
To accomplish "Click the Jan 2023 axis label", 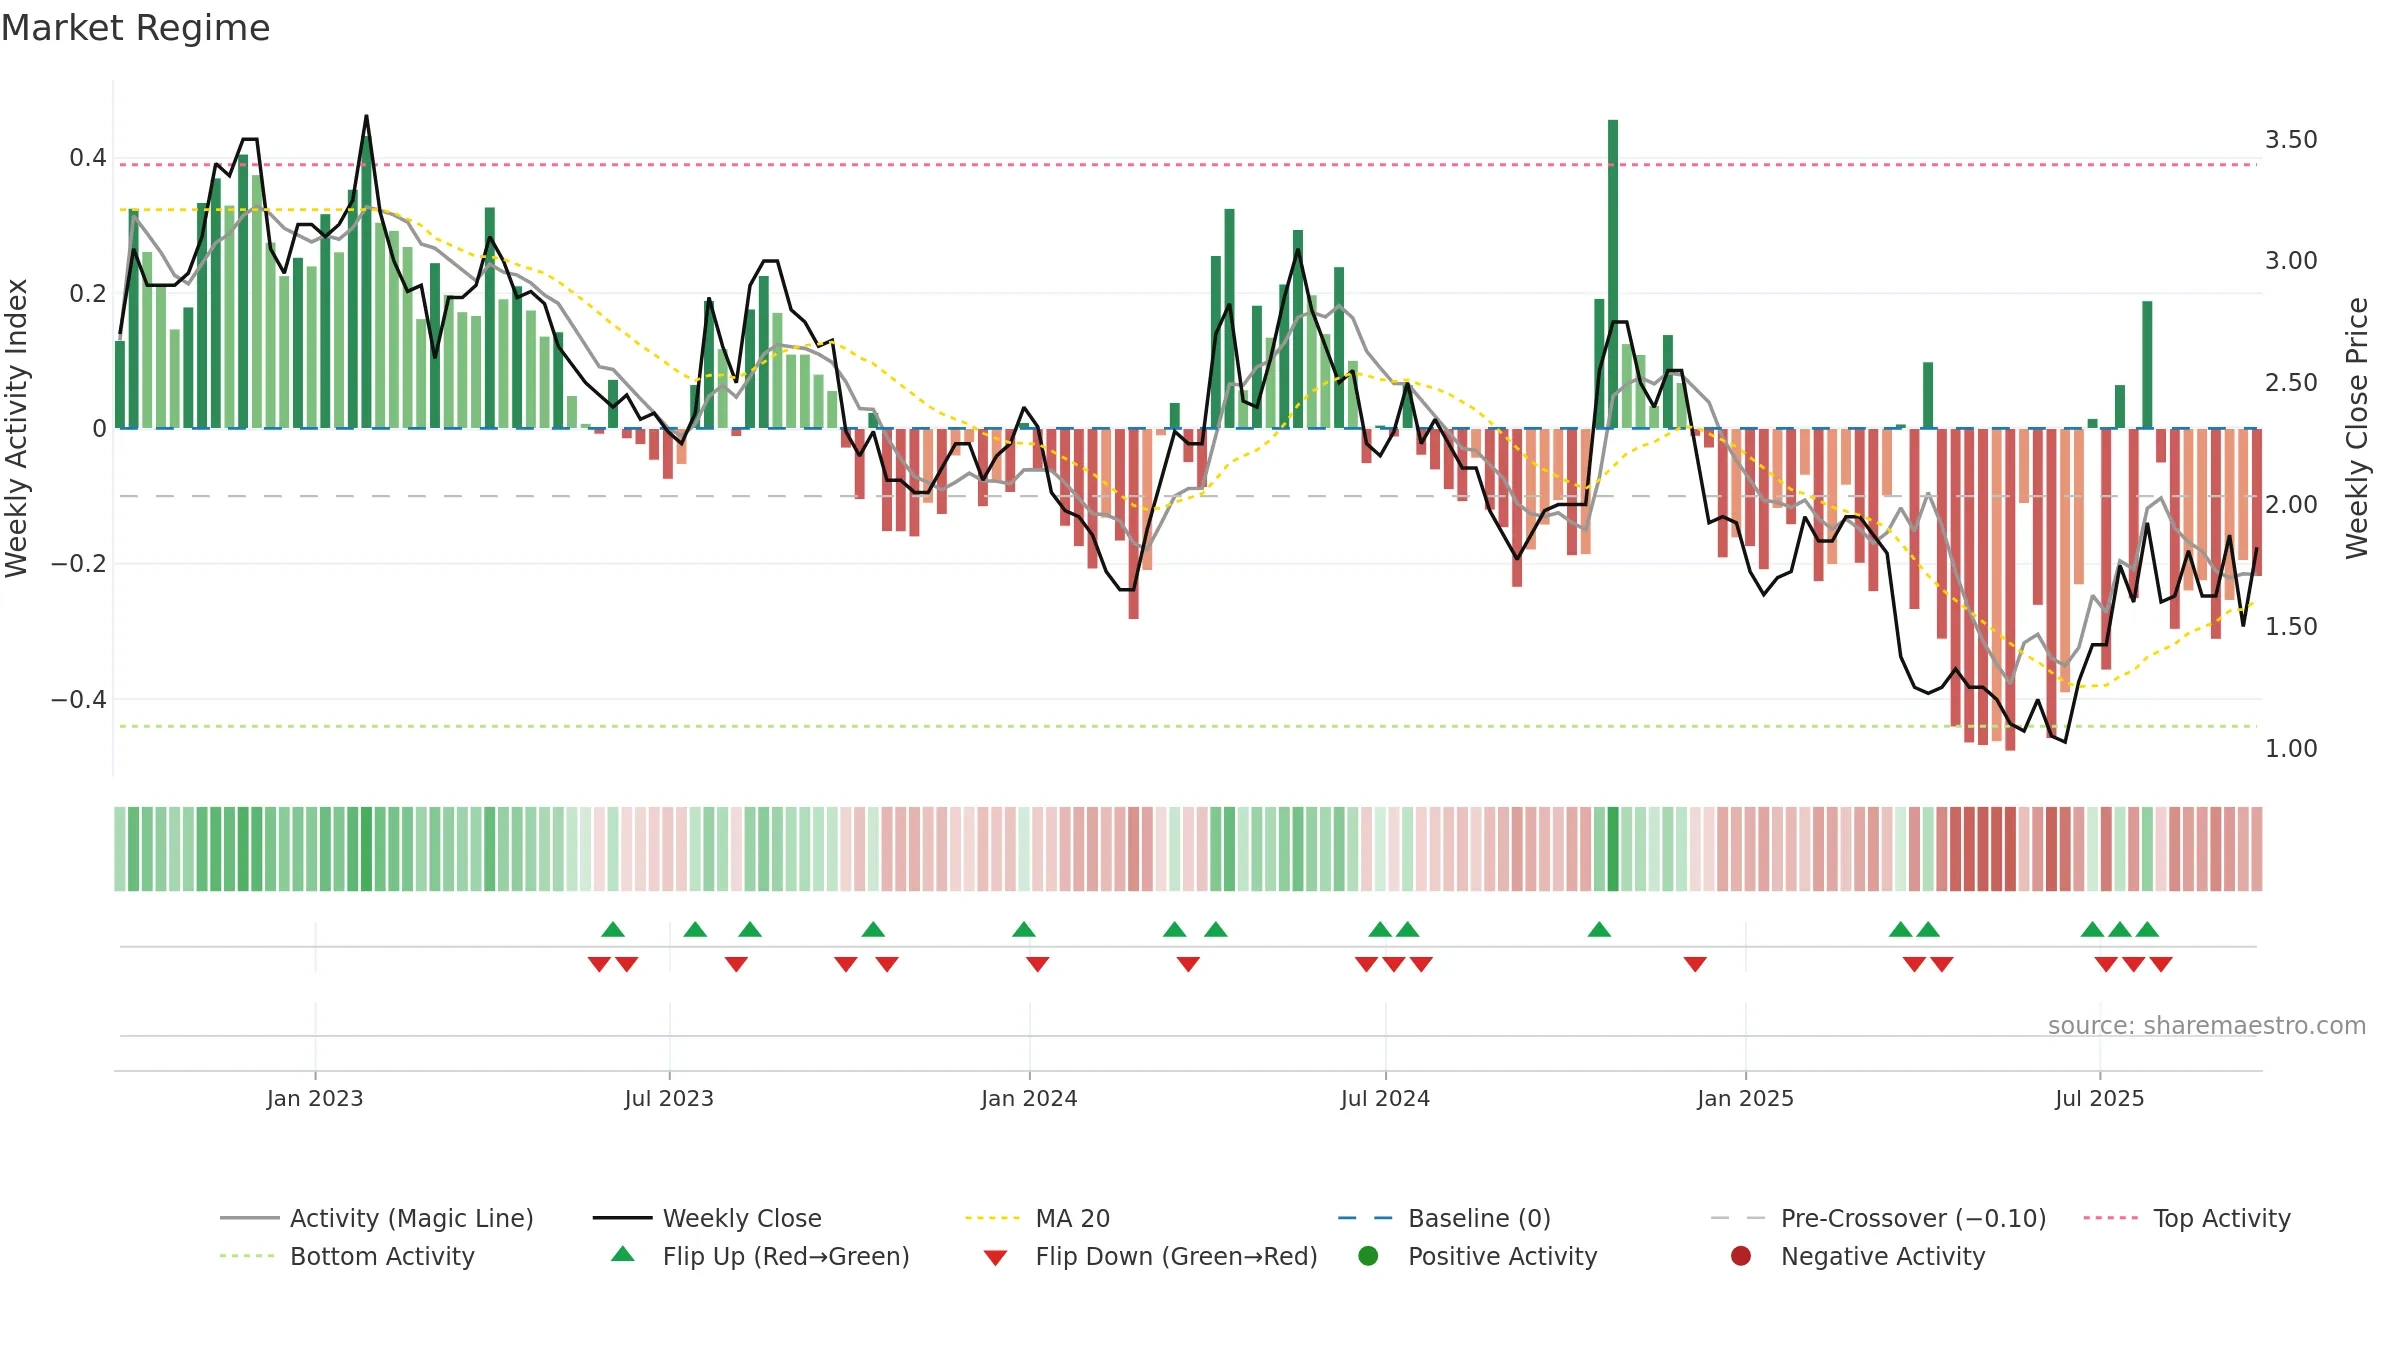I will click(x=315, y=1098).
